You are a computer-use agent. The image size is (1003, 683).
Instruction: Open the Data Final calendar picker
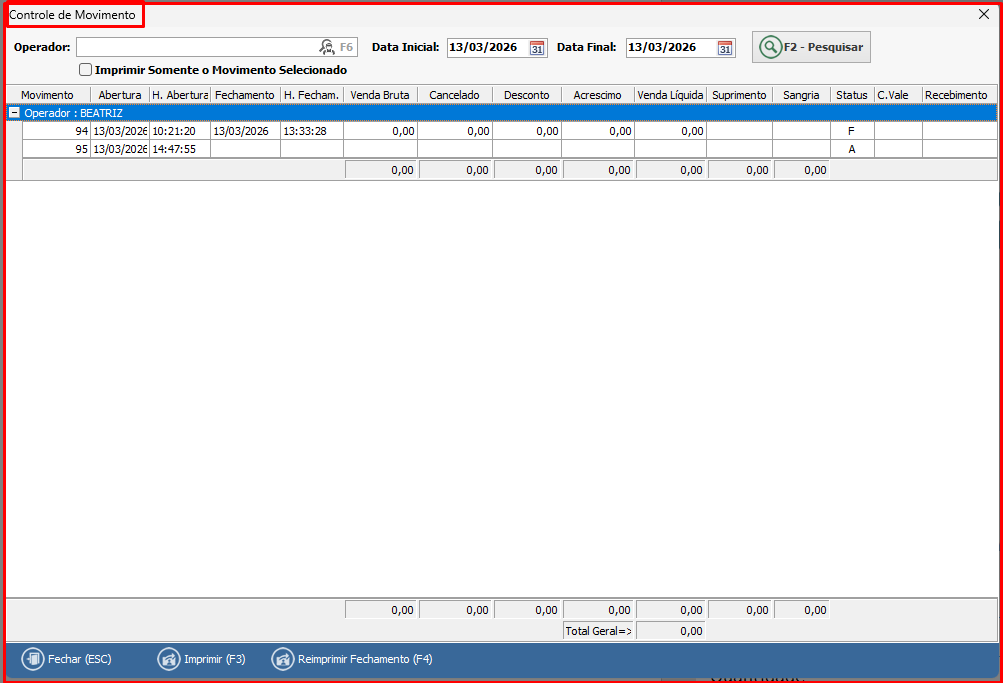pyautogui.click(x=725, y=48)
